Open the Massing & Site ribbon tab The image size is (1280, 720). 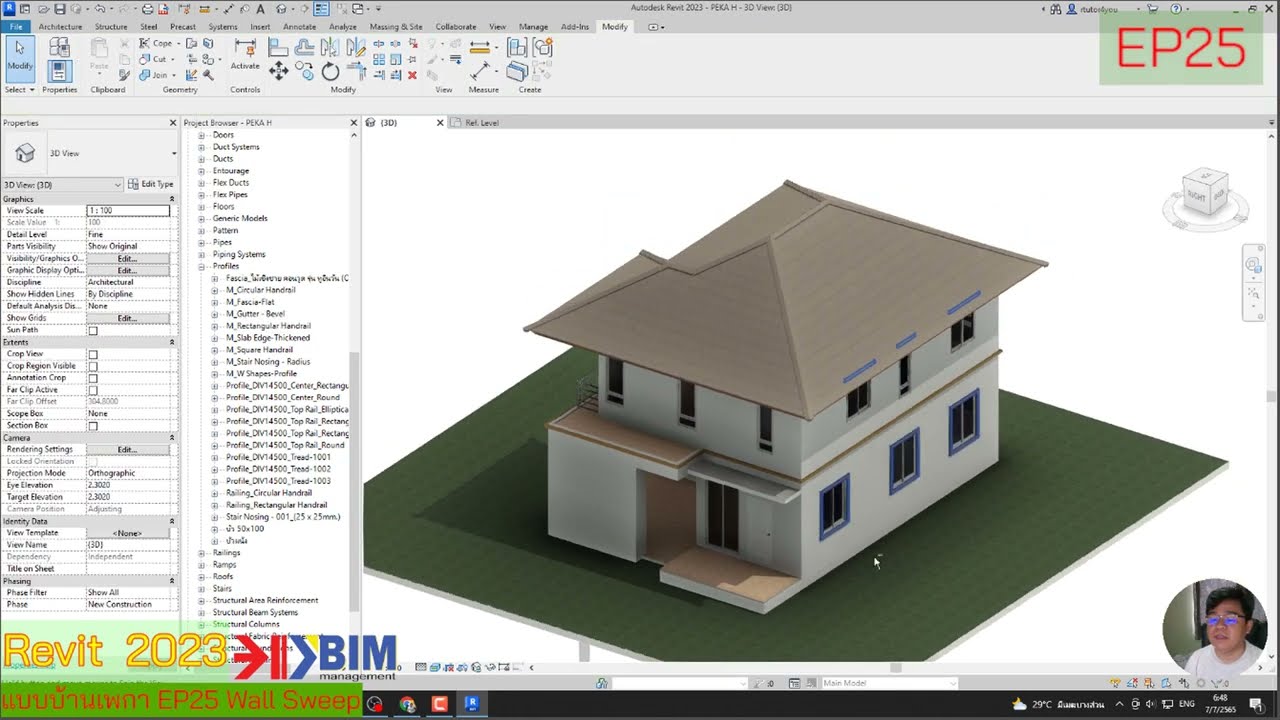pos(396,27)
